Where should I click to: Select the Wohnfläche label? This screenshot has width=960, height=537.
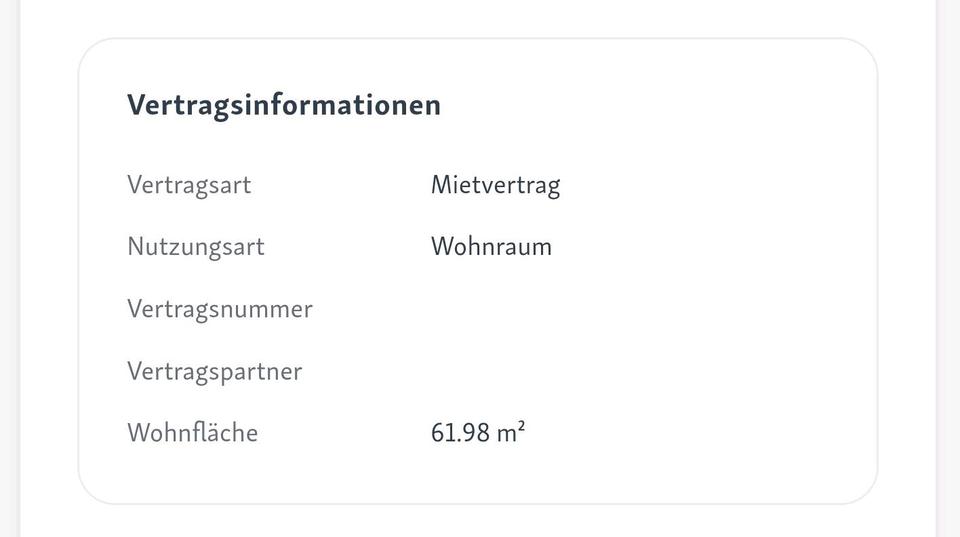click(192, 433)
